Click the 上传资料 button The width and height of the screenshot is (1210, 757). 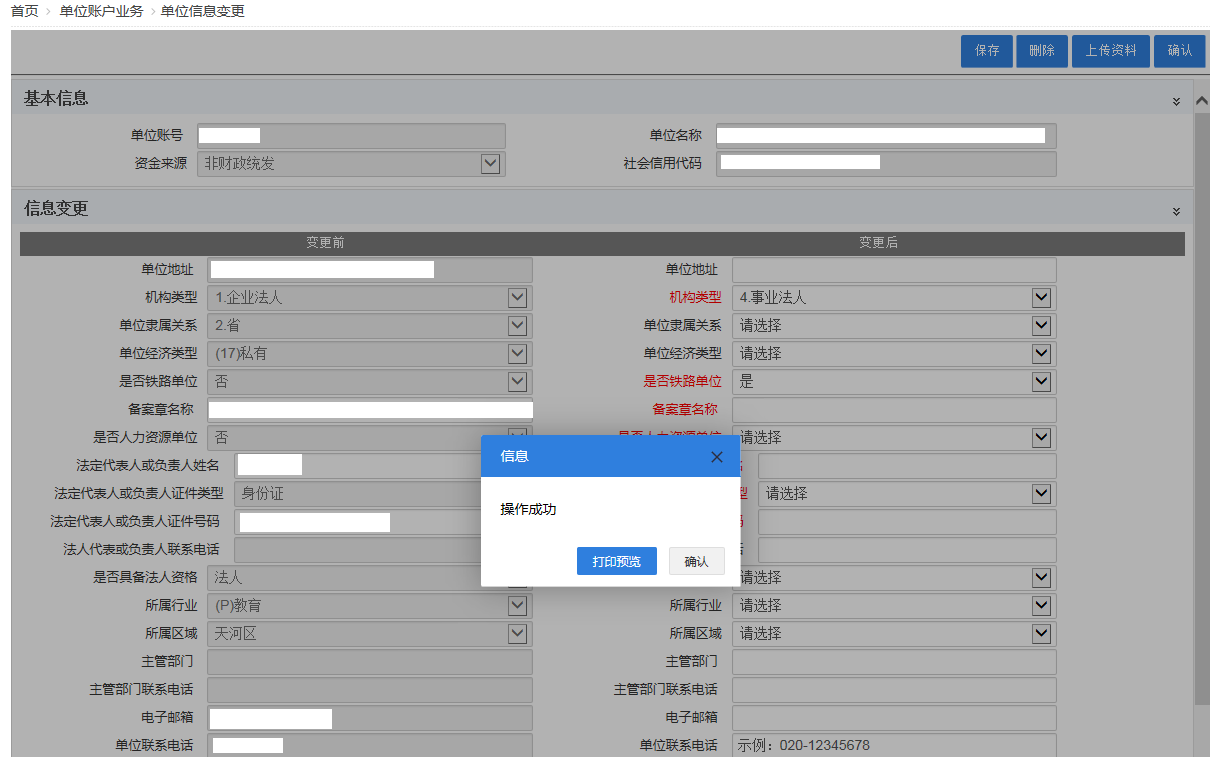click(x=1111, y=51)
